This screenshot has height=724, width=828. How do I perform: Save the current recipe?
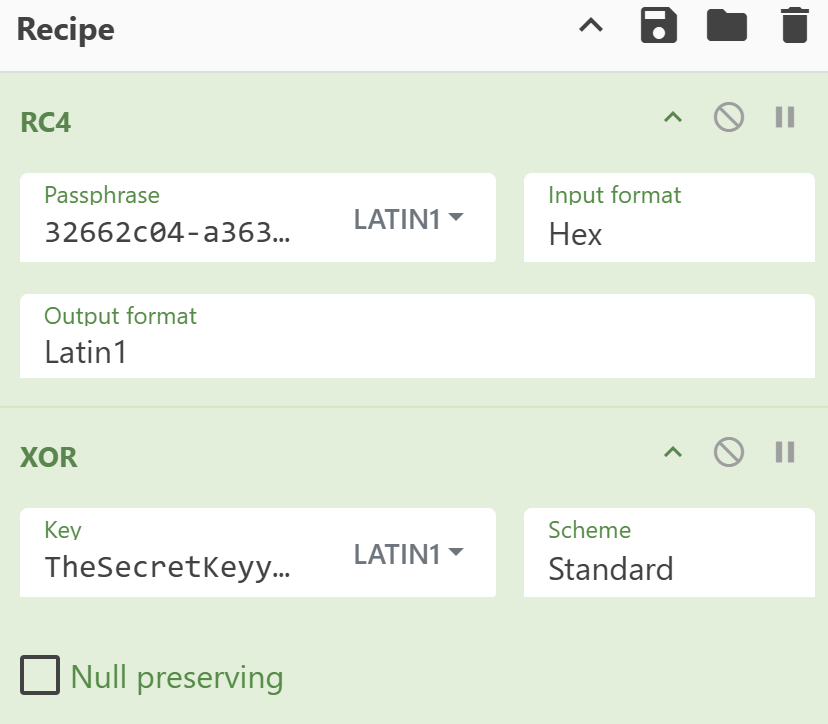659,26
